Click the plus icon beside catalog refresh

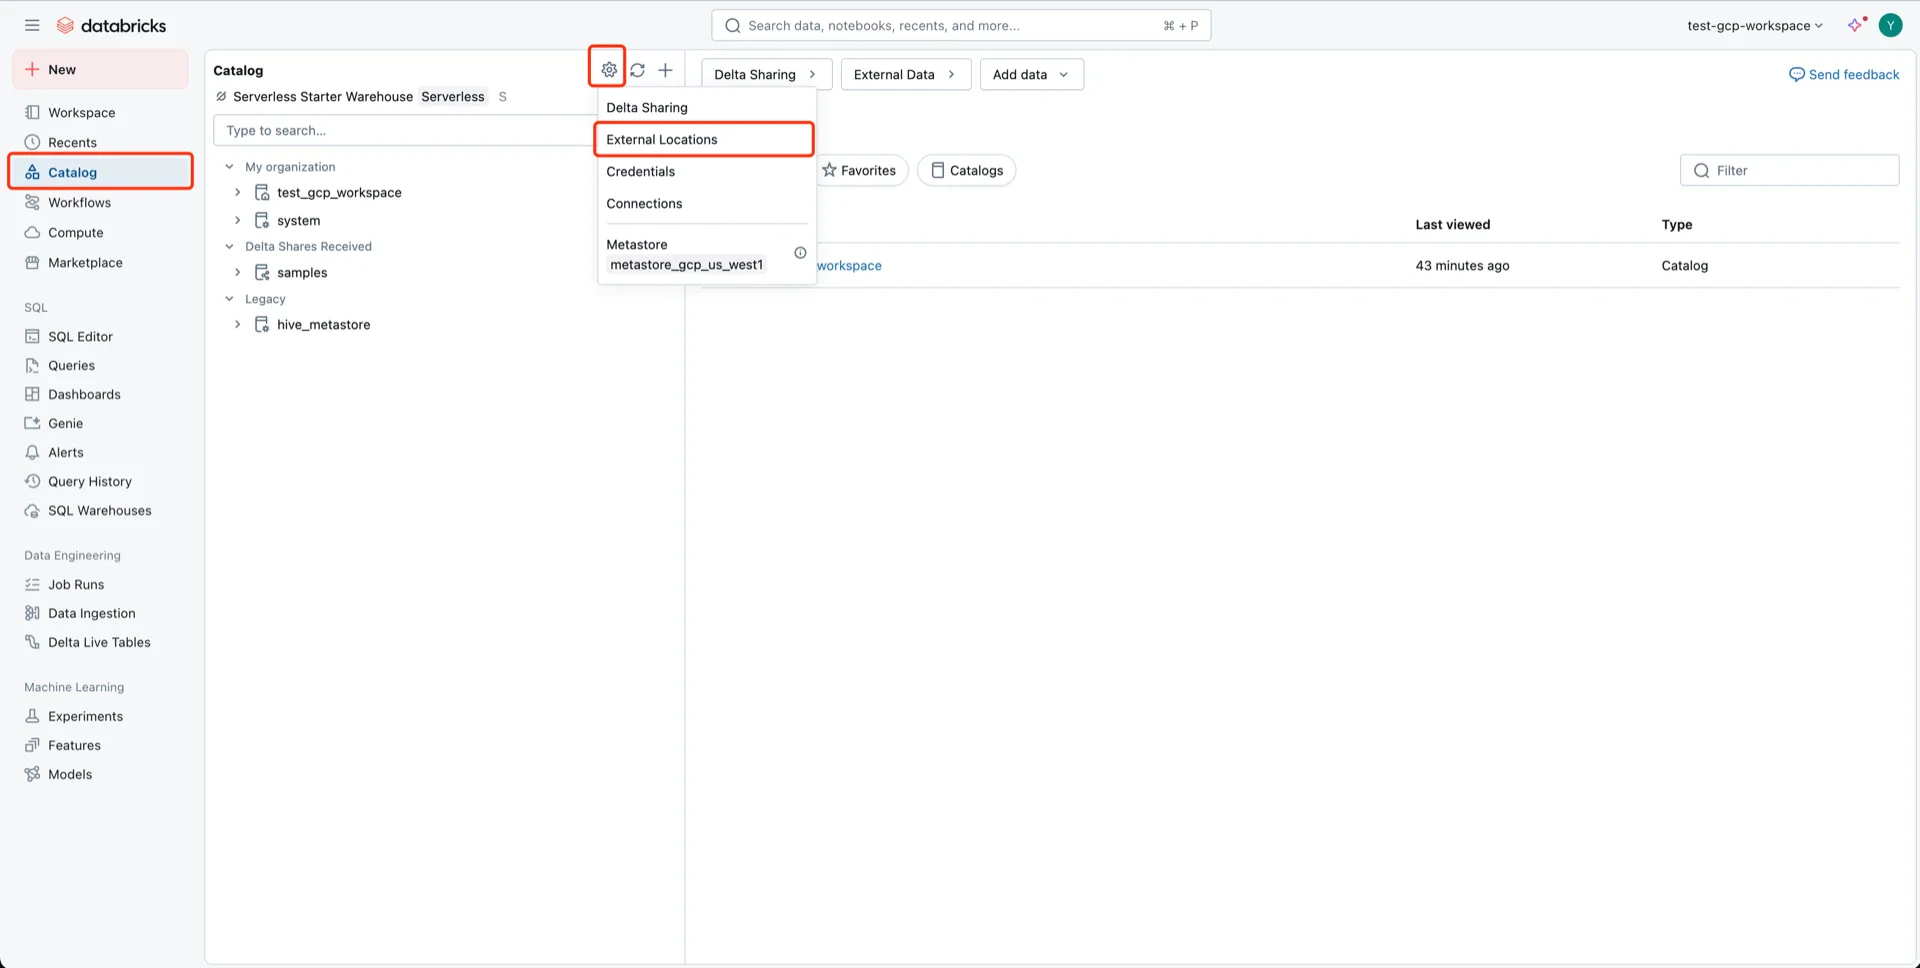click(x=665, y=70)
